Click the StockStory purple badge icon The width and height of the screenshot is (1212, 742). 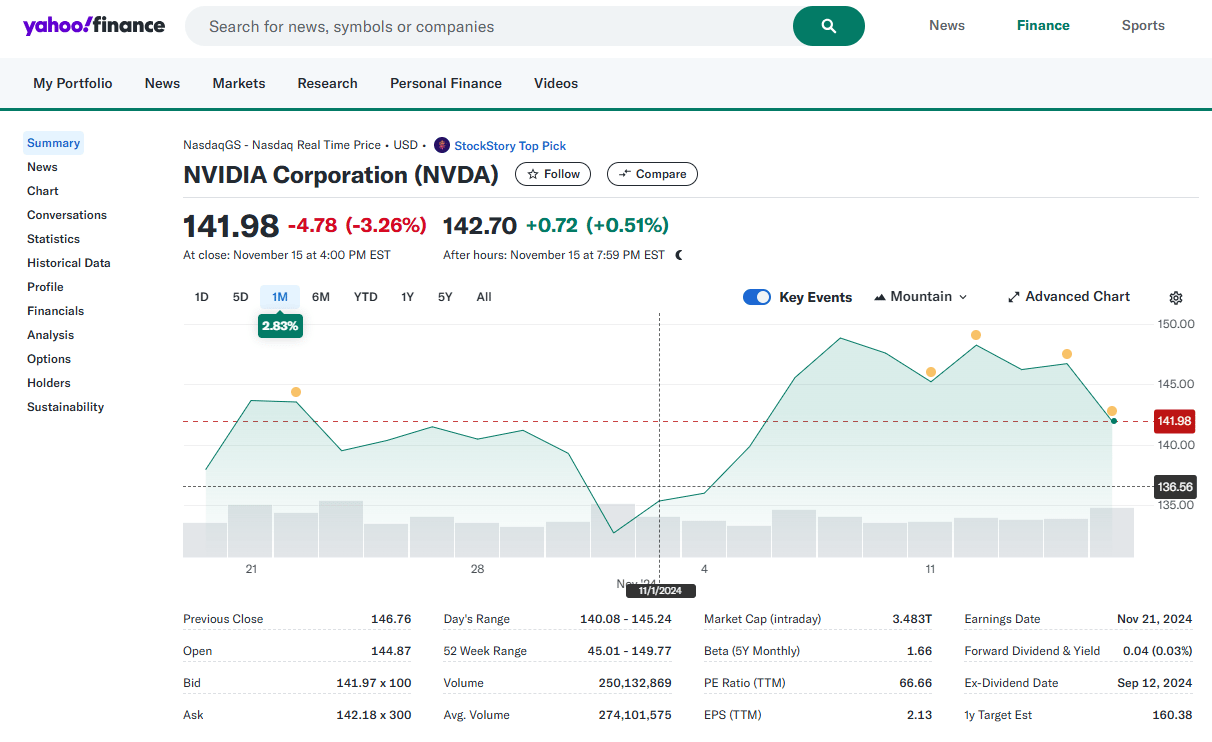[442, 145]
